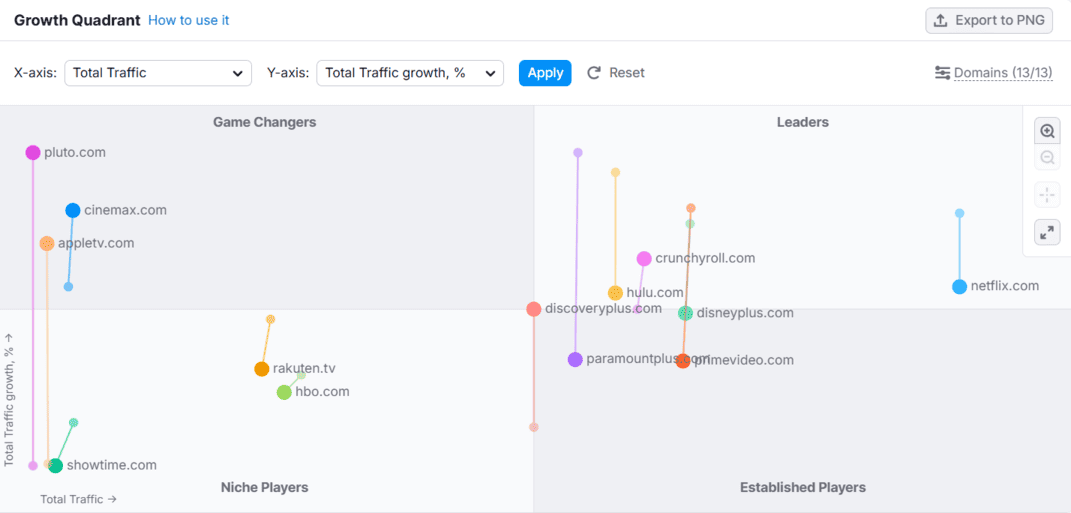This screenshot has width=1071, height=513.
Task: Click the Domains filter sliders icon
Action: [x=942, y=73]
